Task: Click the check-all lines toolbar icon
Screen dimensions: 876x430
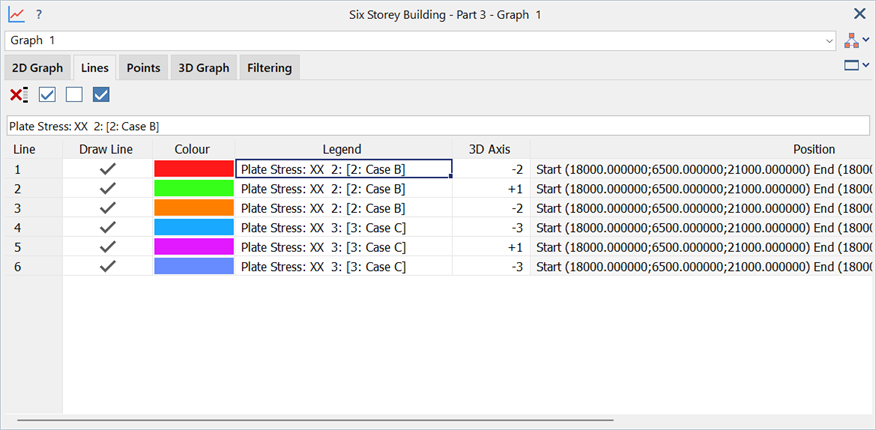Action: point(47,95)
